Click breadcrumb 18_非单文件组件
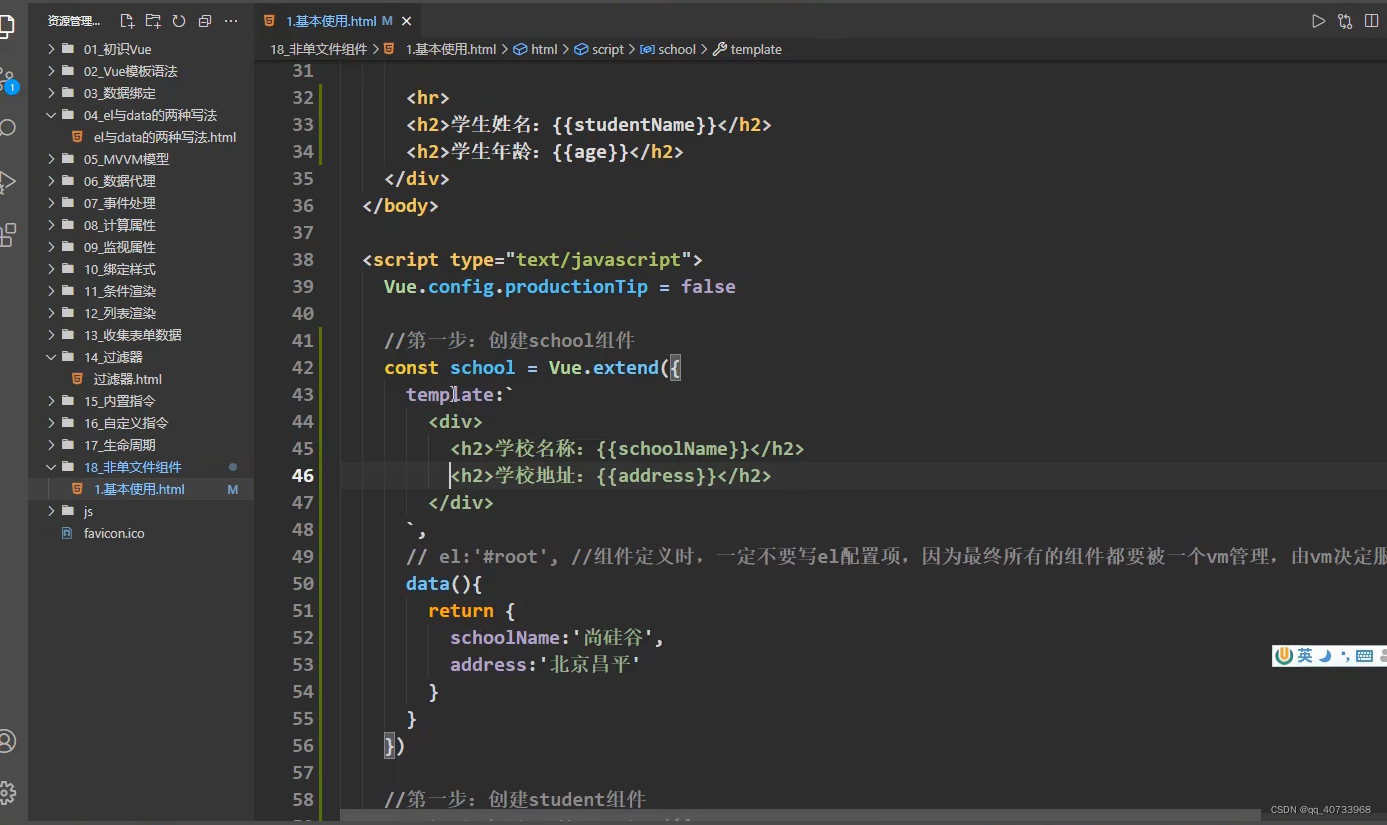Viewport: 1387px width, 825px height. coord(318,49)
